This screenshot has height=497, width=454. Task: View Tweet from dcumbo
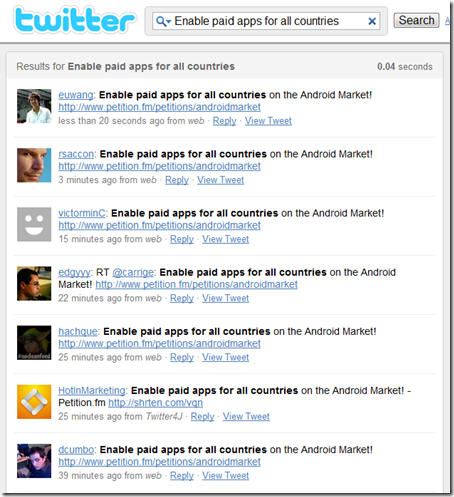[225, 476]
